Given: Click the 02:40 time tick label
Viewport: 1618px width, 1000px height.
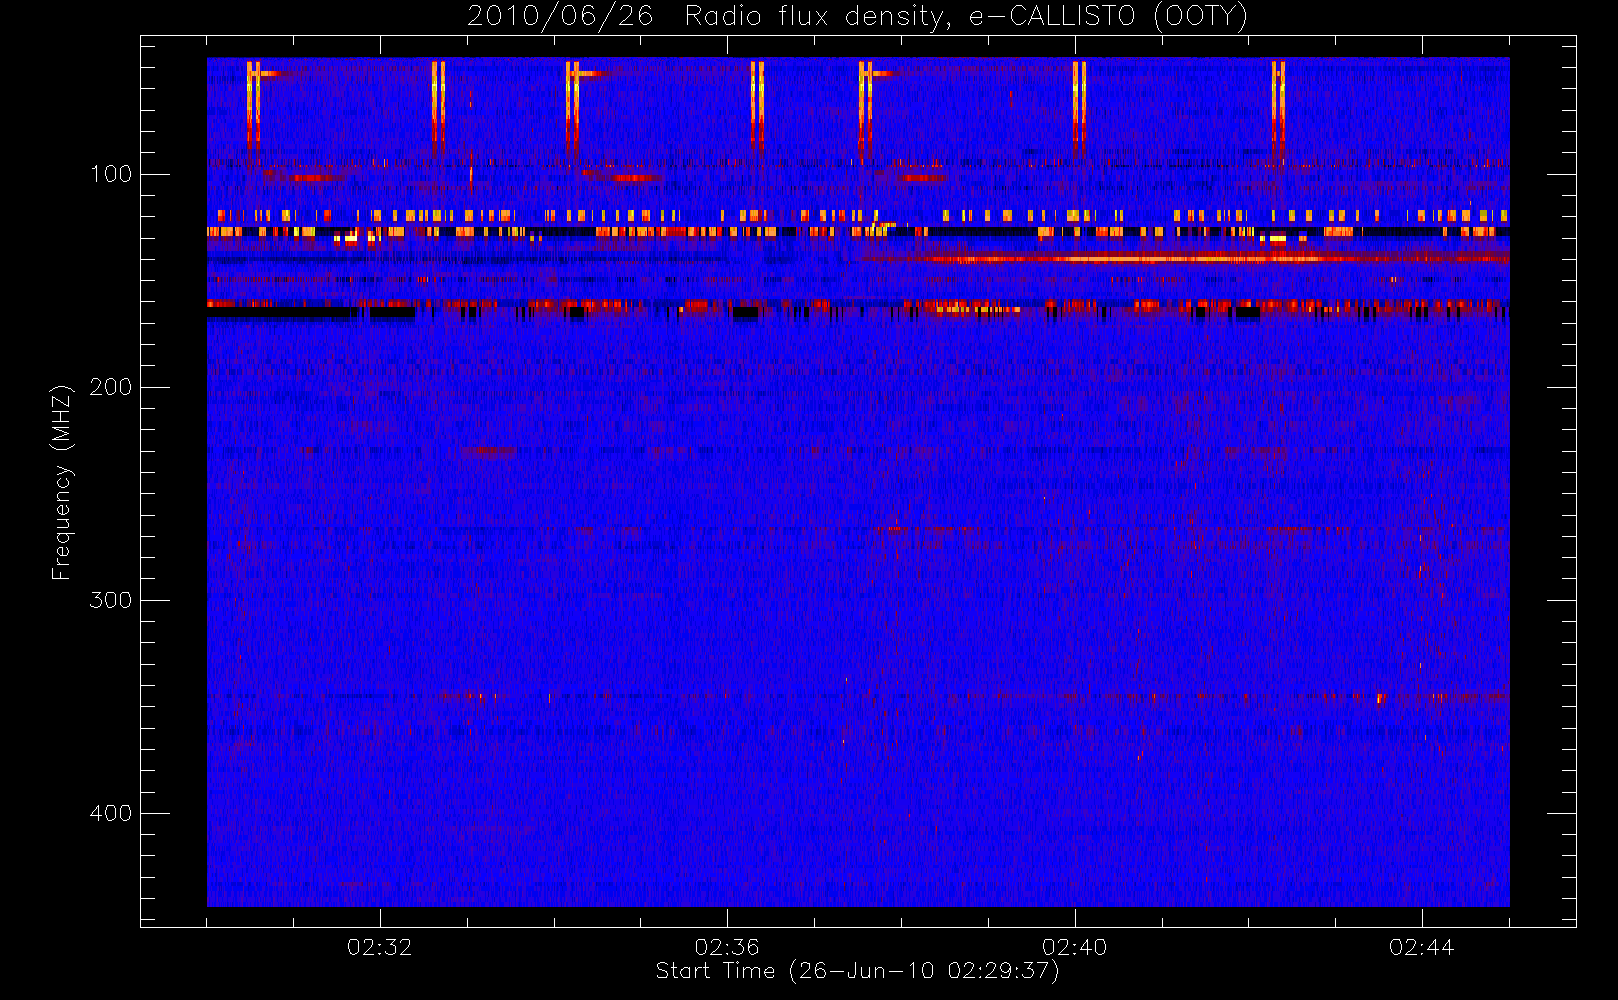Looking at the screenshot, I should pyautogui.click(x=1074, y=947).
